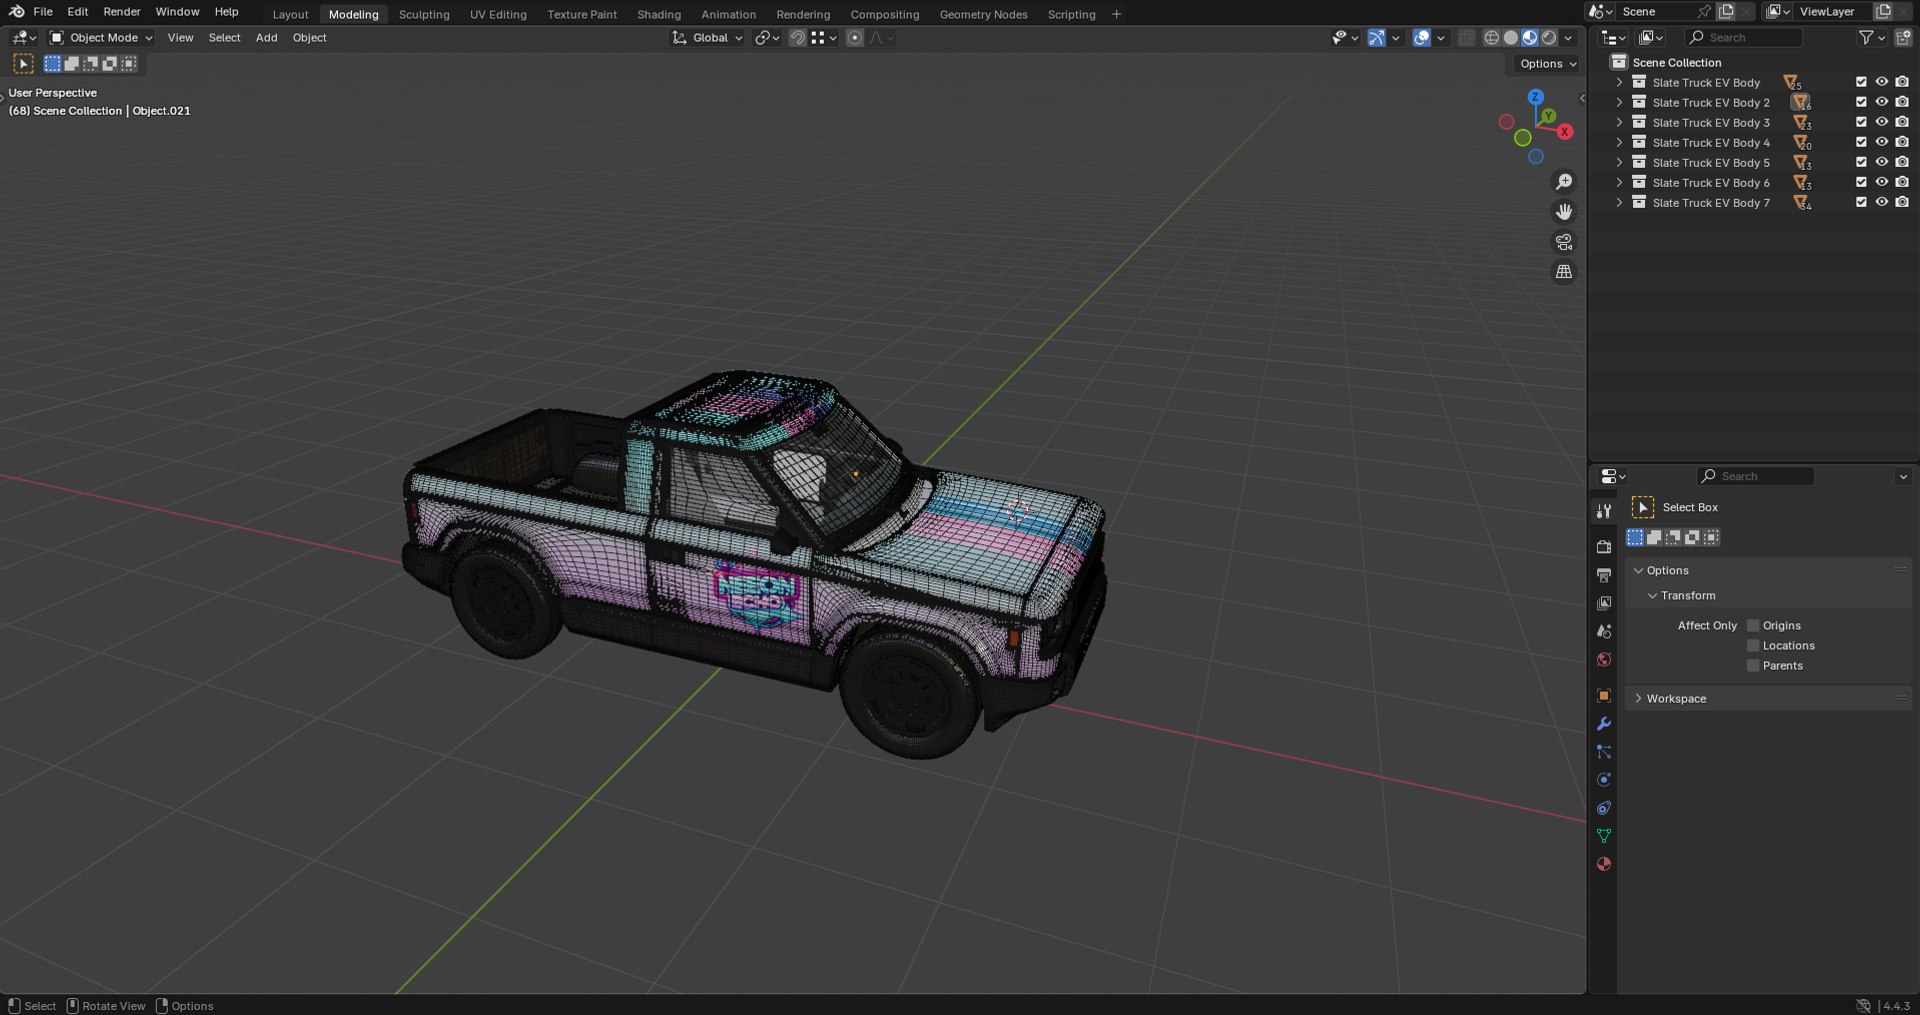Screen dimensions: 1920x1015
Task: Switch to UV Editing workspace tab
Action: (x=498, y=14)
